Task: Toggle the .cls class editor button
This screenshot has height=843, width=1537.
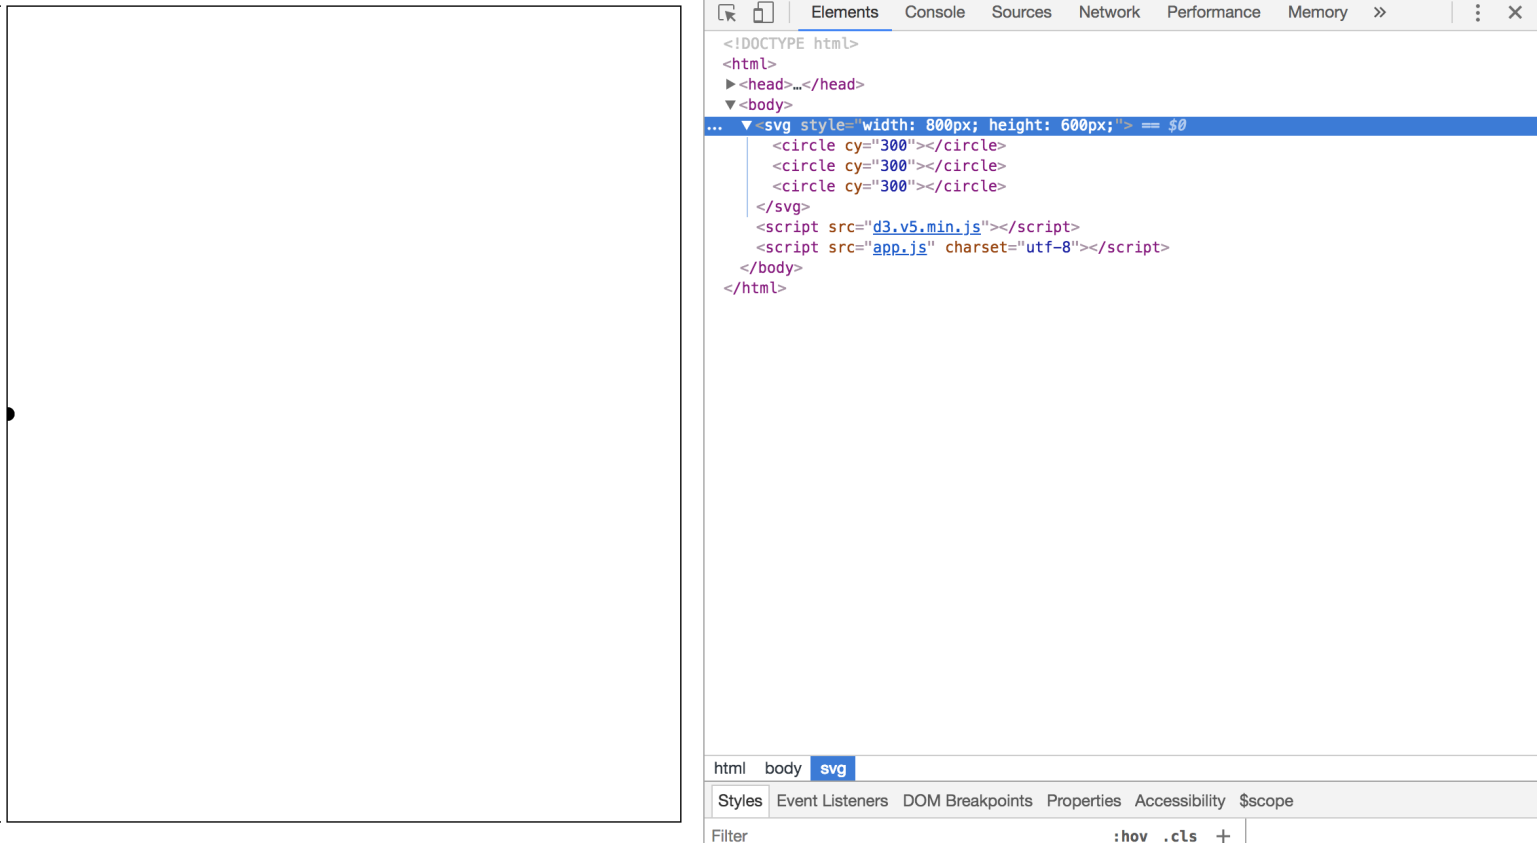Action: 1180,836
